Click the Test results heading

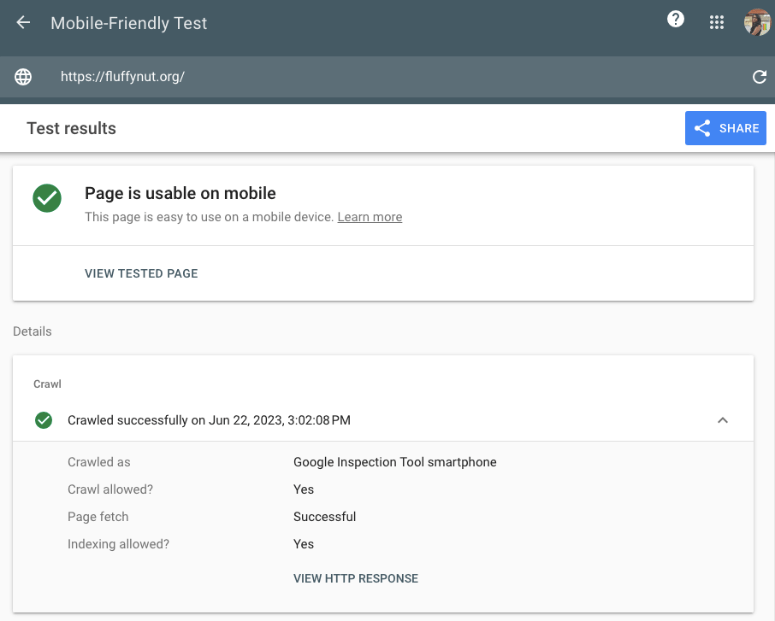click(71, 129)
